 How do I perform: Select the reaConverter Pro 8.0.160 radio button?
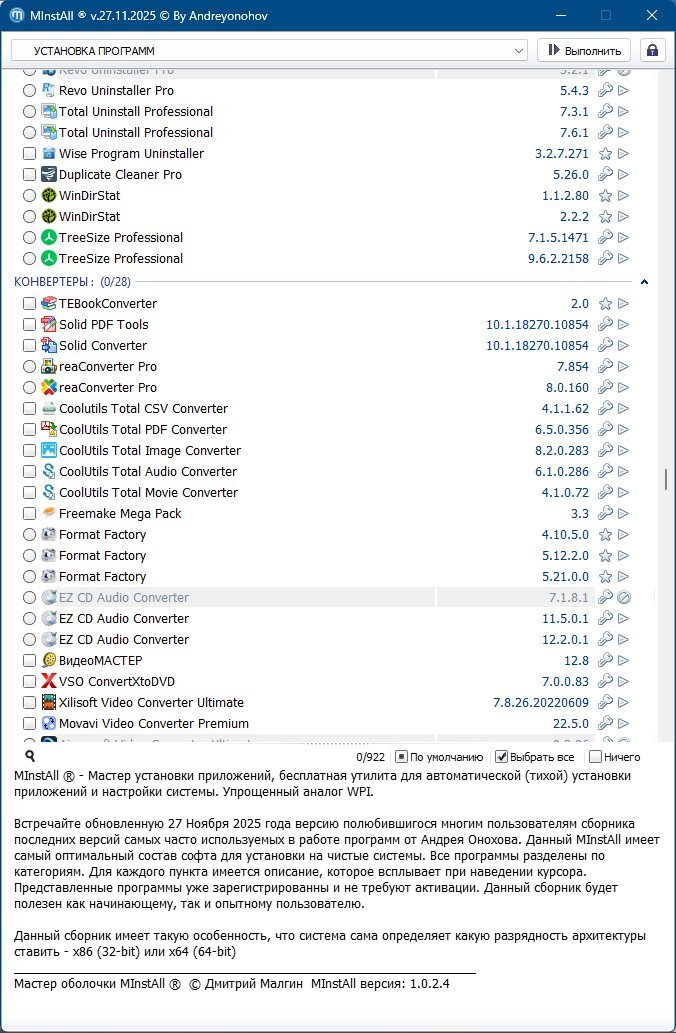[x=29, y=388]
